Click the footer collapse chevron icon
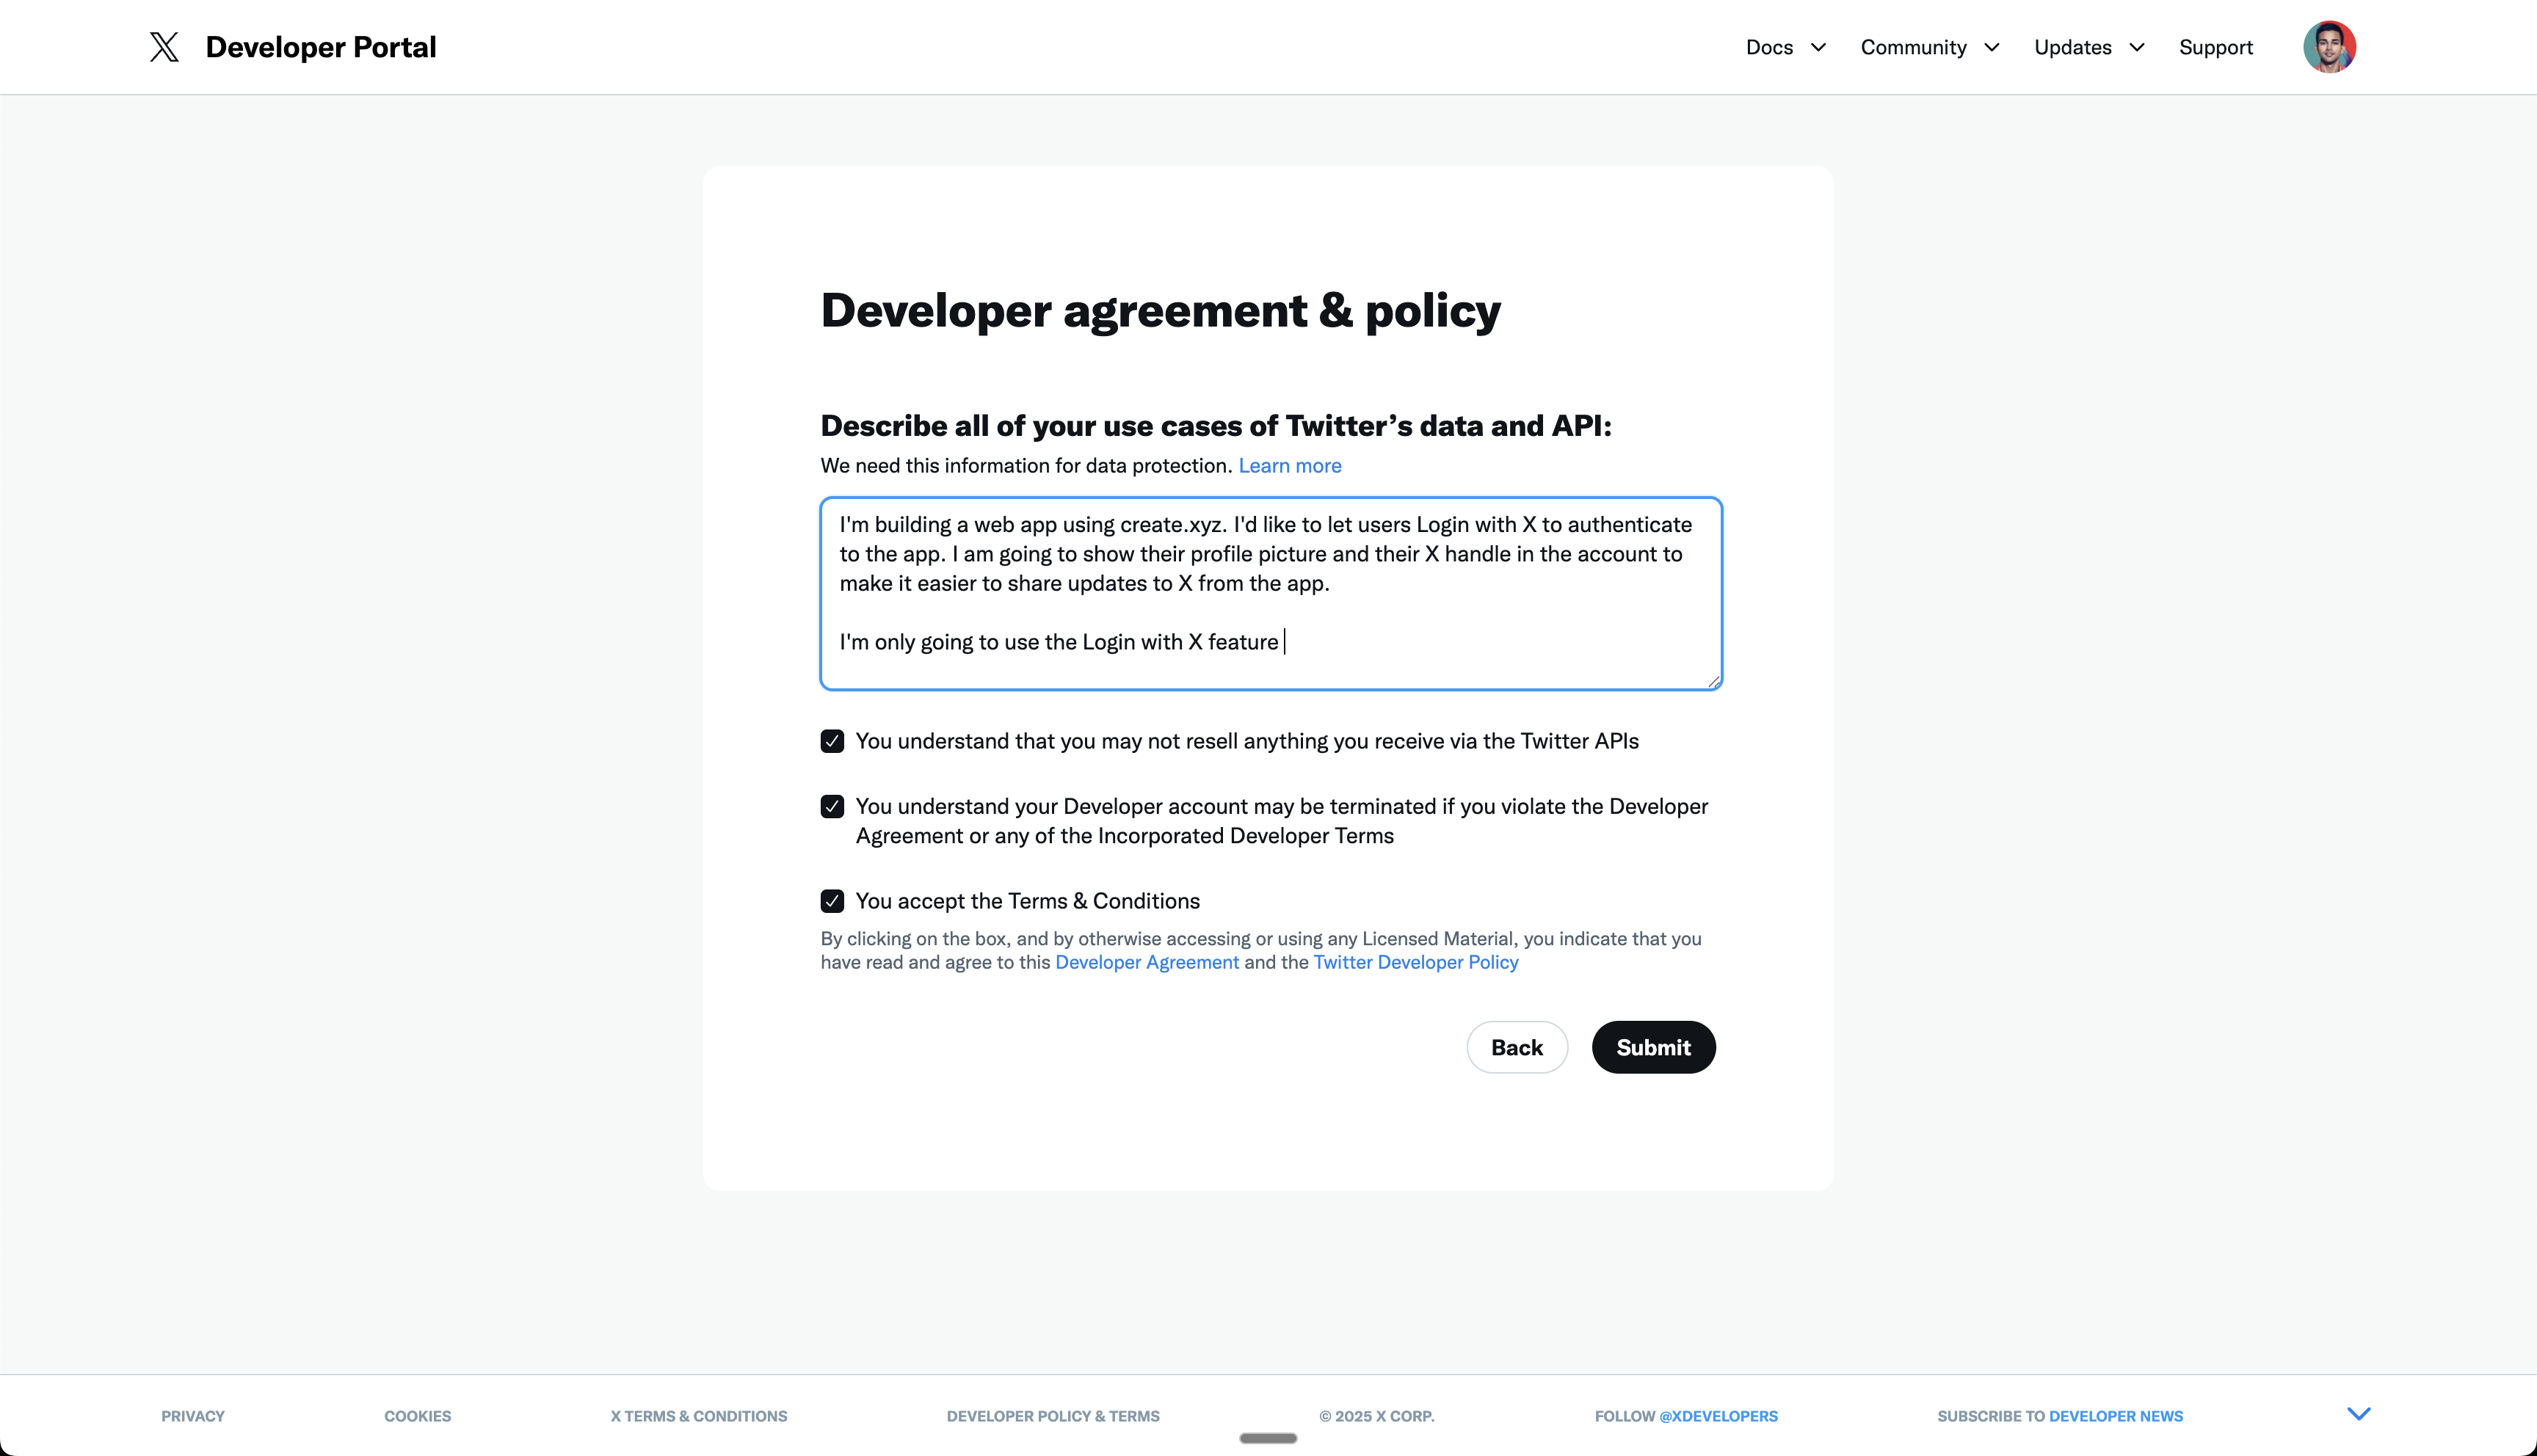Viewport: 2537px width, 1456px height. 2358,1413
